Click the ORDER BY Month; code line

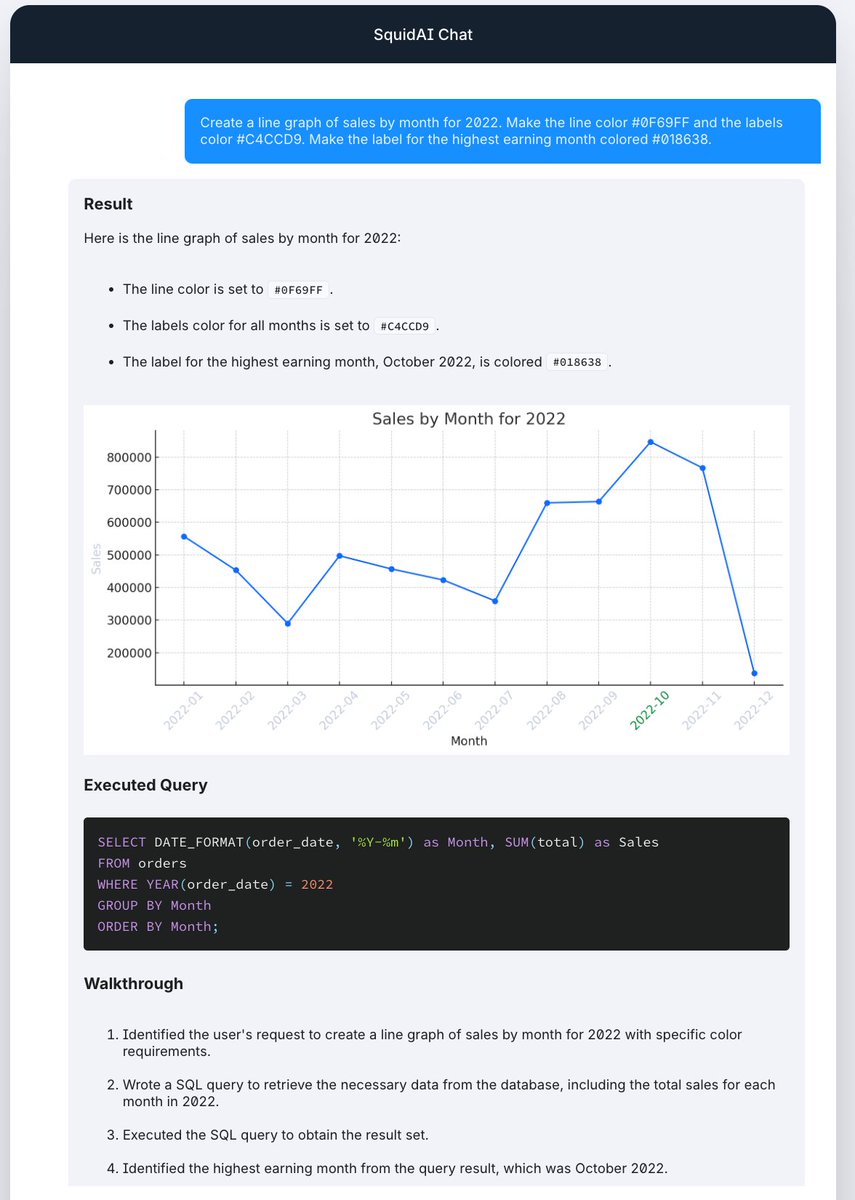coord(158,926)
